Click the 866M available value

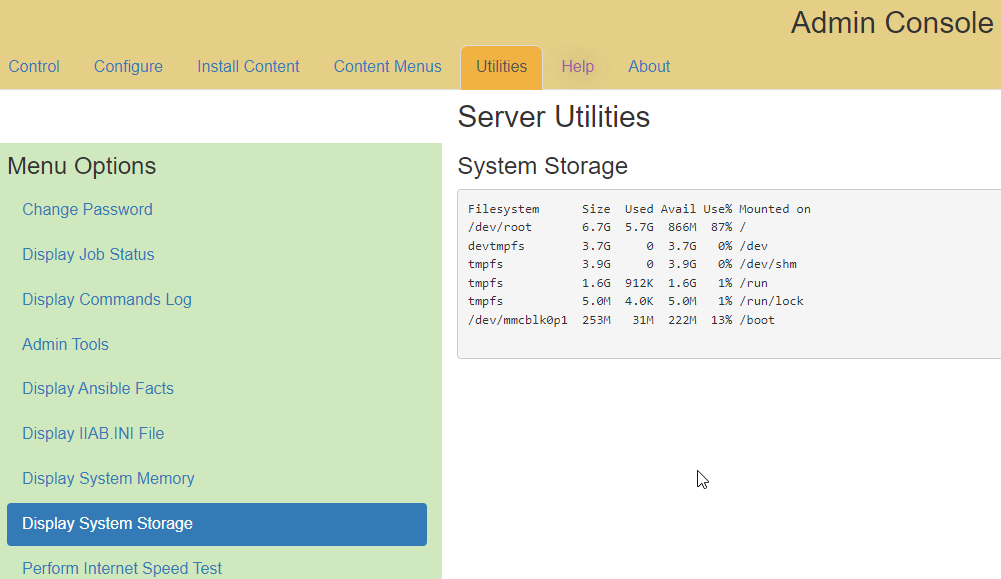click(682, 227)
